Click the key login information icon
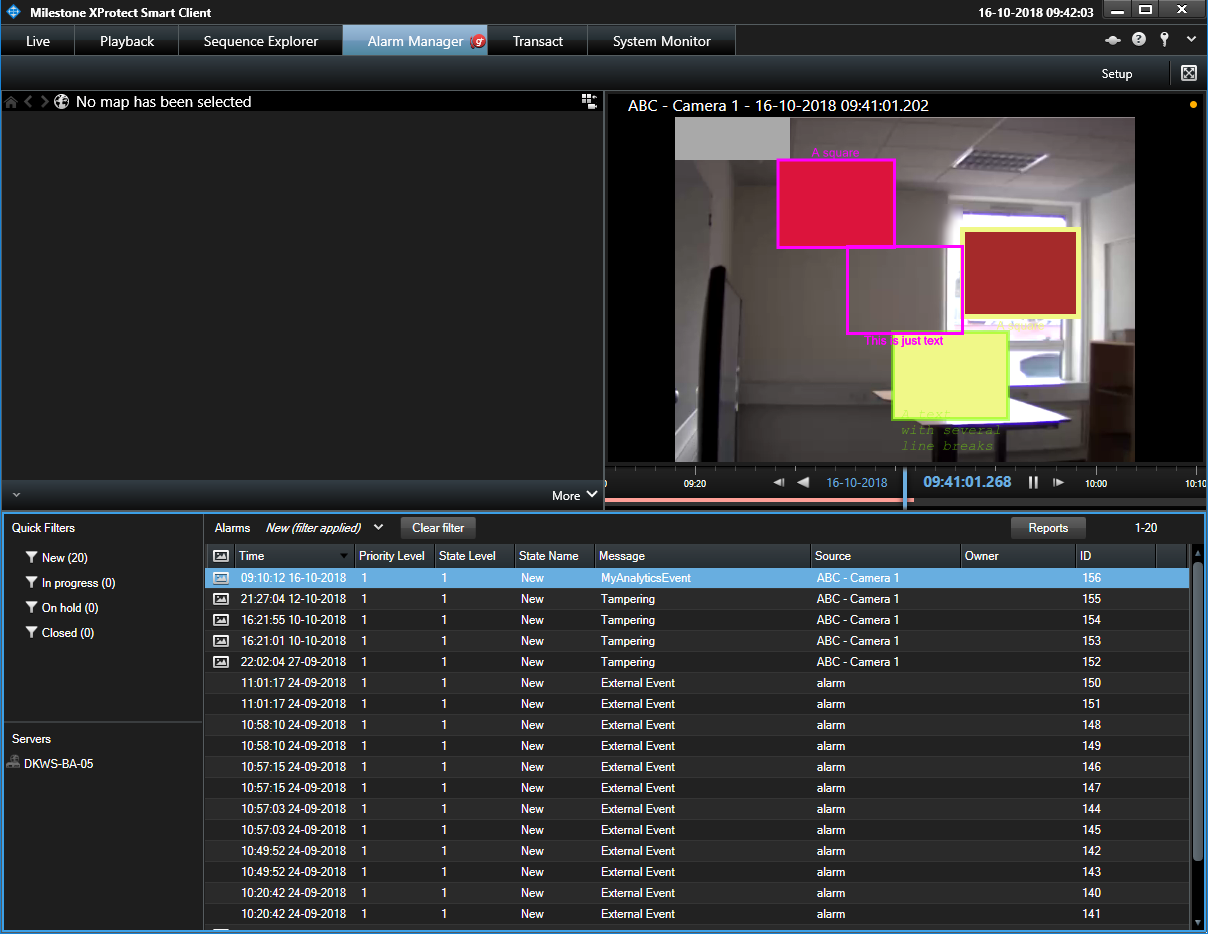The width and height of the screenshot is (1208, 934). click(x=1164, y=40)
